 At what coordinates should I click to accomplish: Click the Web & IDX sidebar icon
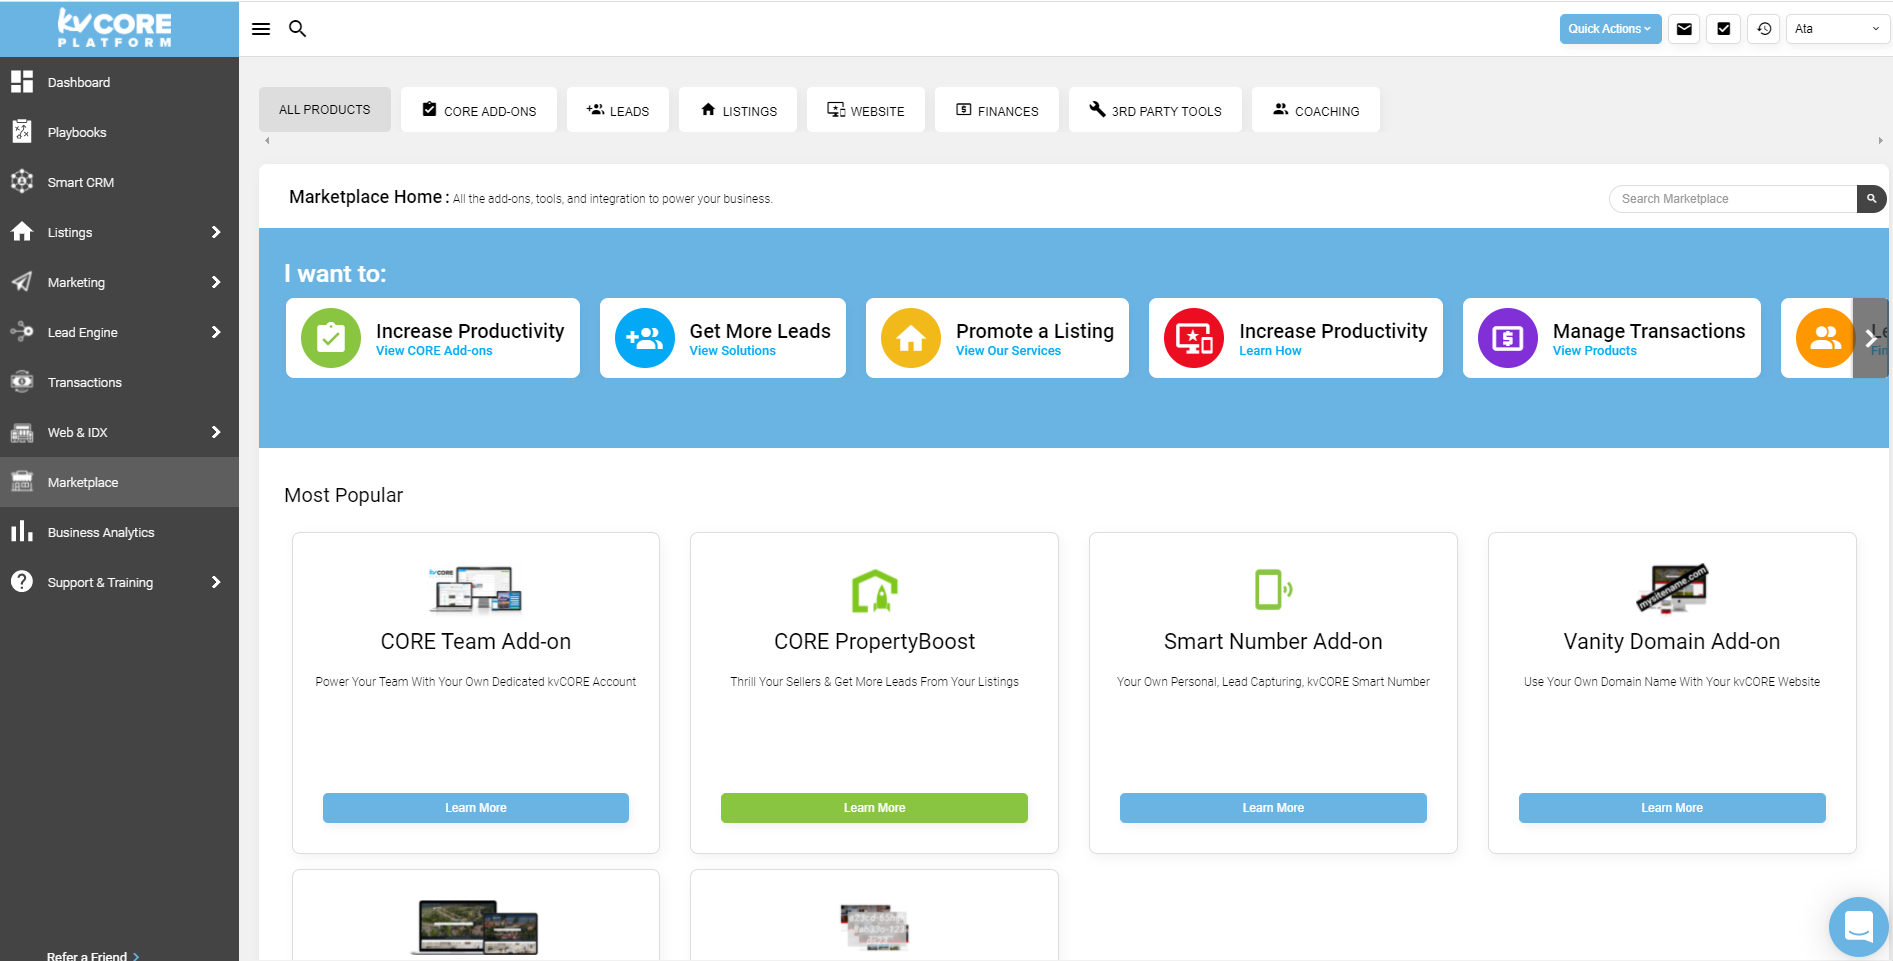[22, 432]
